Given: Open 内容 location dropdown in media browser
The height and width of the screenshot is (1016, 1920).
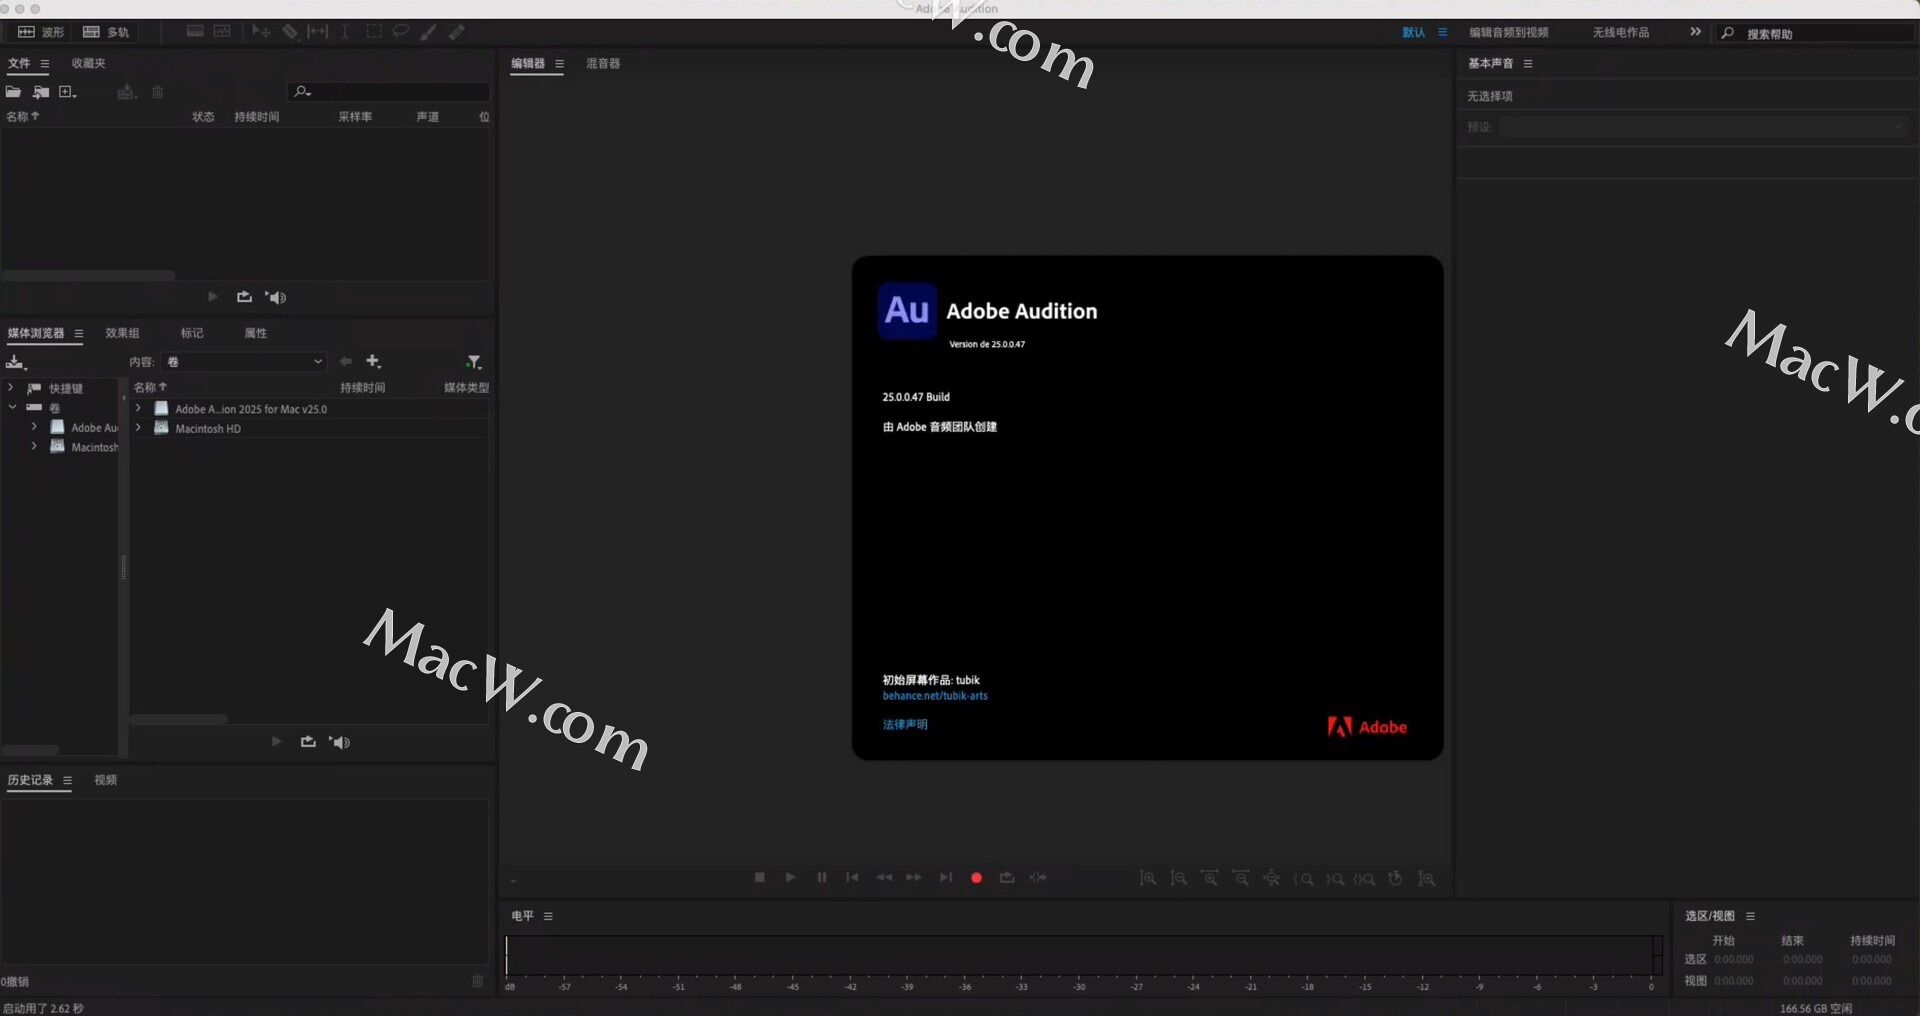Looking at the screenshot, I should (x=245, y=362).
